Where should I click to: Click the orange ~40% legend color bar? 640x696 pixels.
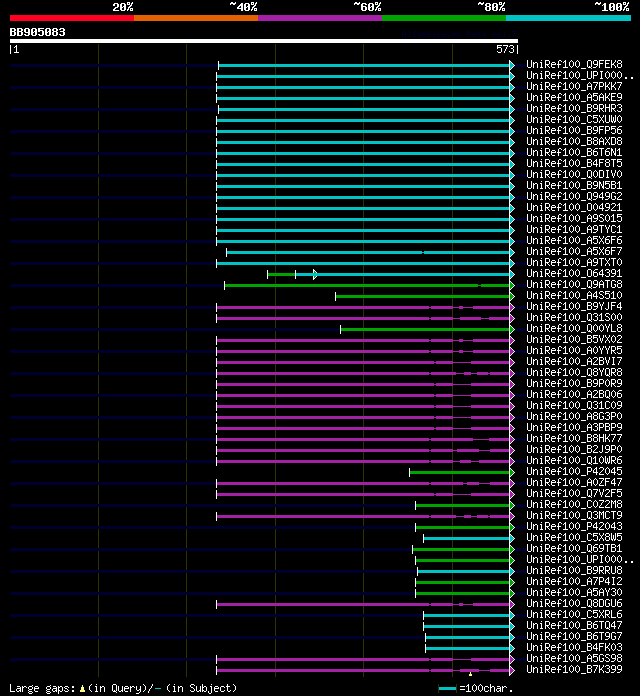click(x=196, y=18)
